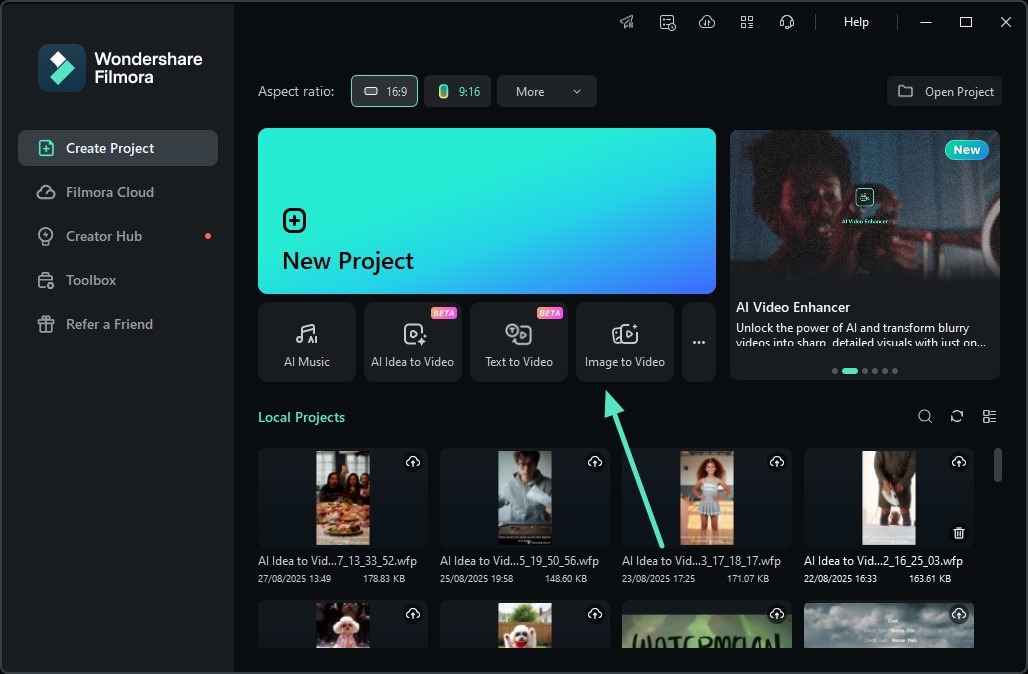Screen dimensions: 1028x674
Task: Open the cloud download icon in title bar
Action: click(x=707, y=22)
